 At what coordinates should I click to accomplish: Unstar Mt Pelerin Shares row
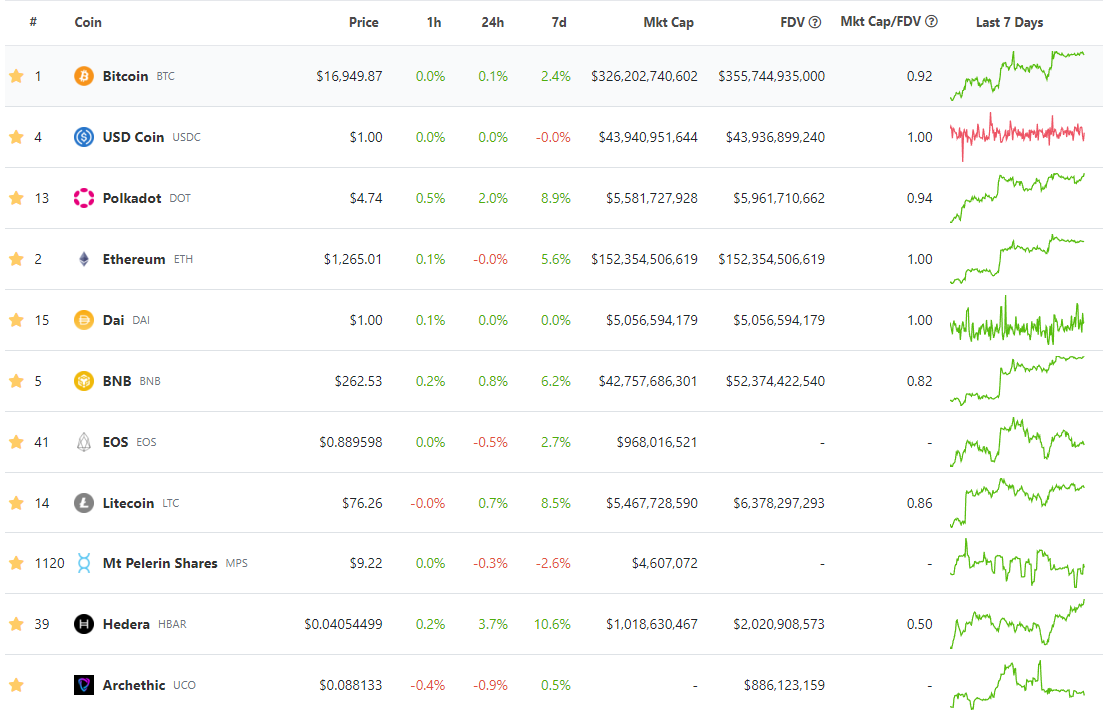click(16, 563)
